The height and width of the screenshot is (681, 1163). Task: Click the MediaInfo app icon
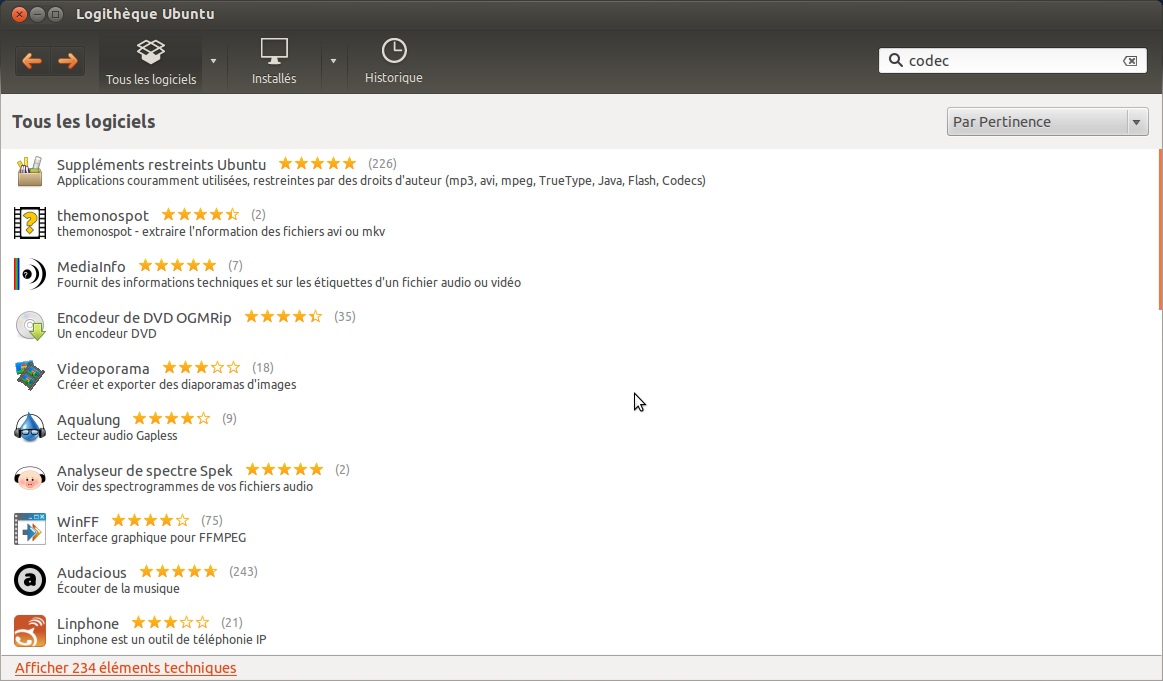(30, 274)
